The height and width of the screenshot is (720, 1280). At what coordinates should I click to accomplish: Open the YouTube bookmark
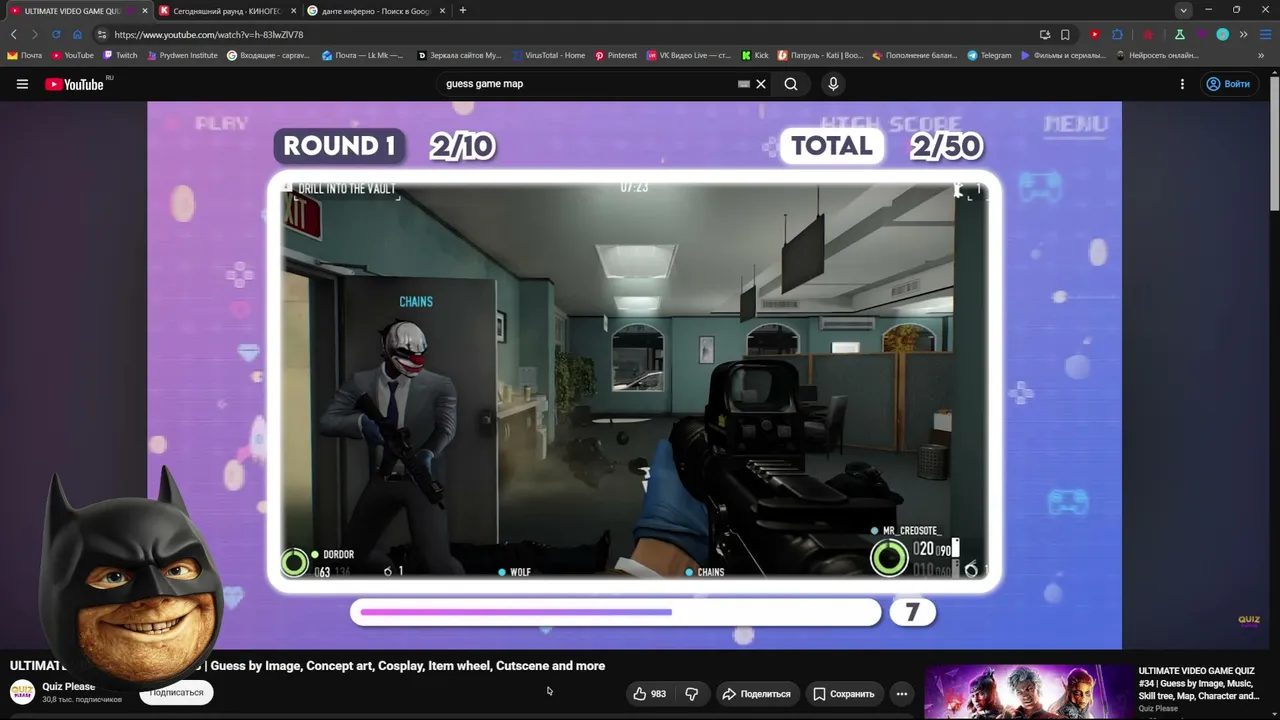pos(73,56)
